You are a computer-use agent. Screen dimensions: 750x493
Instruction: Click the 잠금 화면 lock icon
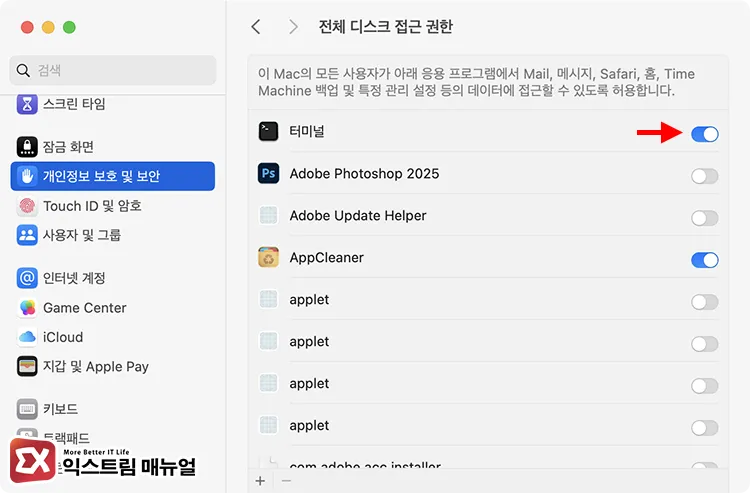[x=27, y=147]
